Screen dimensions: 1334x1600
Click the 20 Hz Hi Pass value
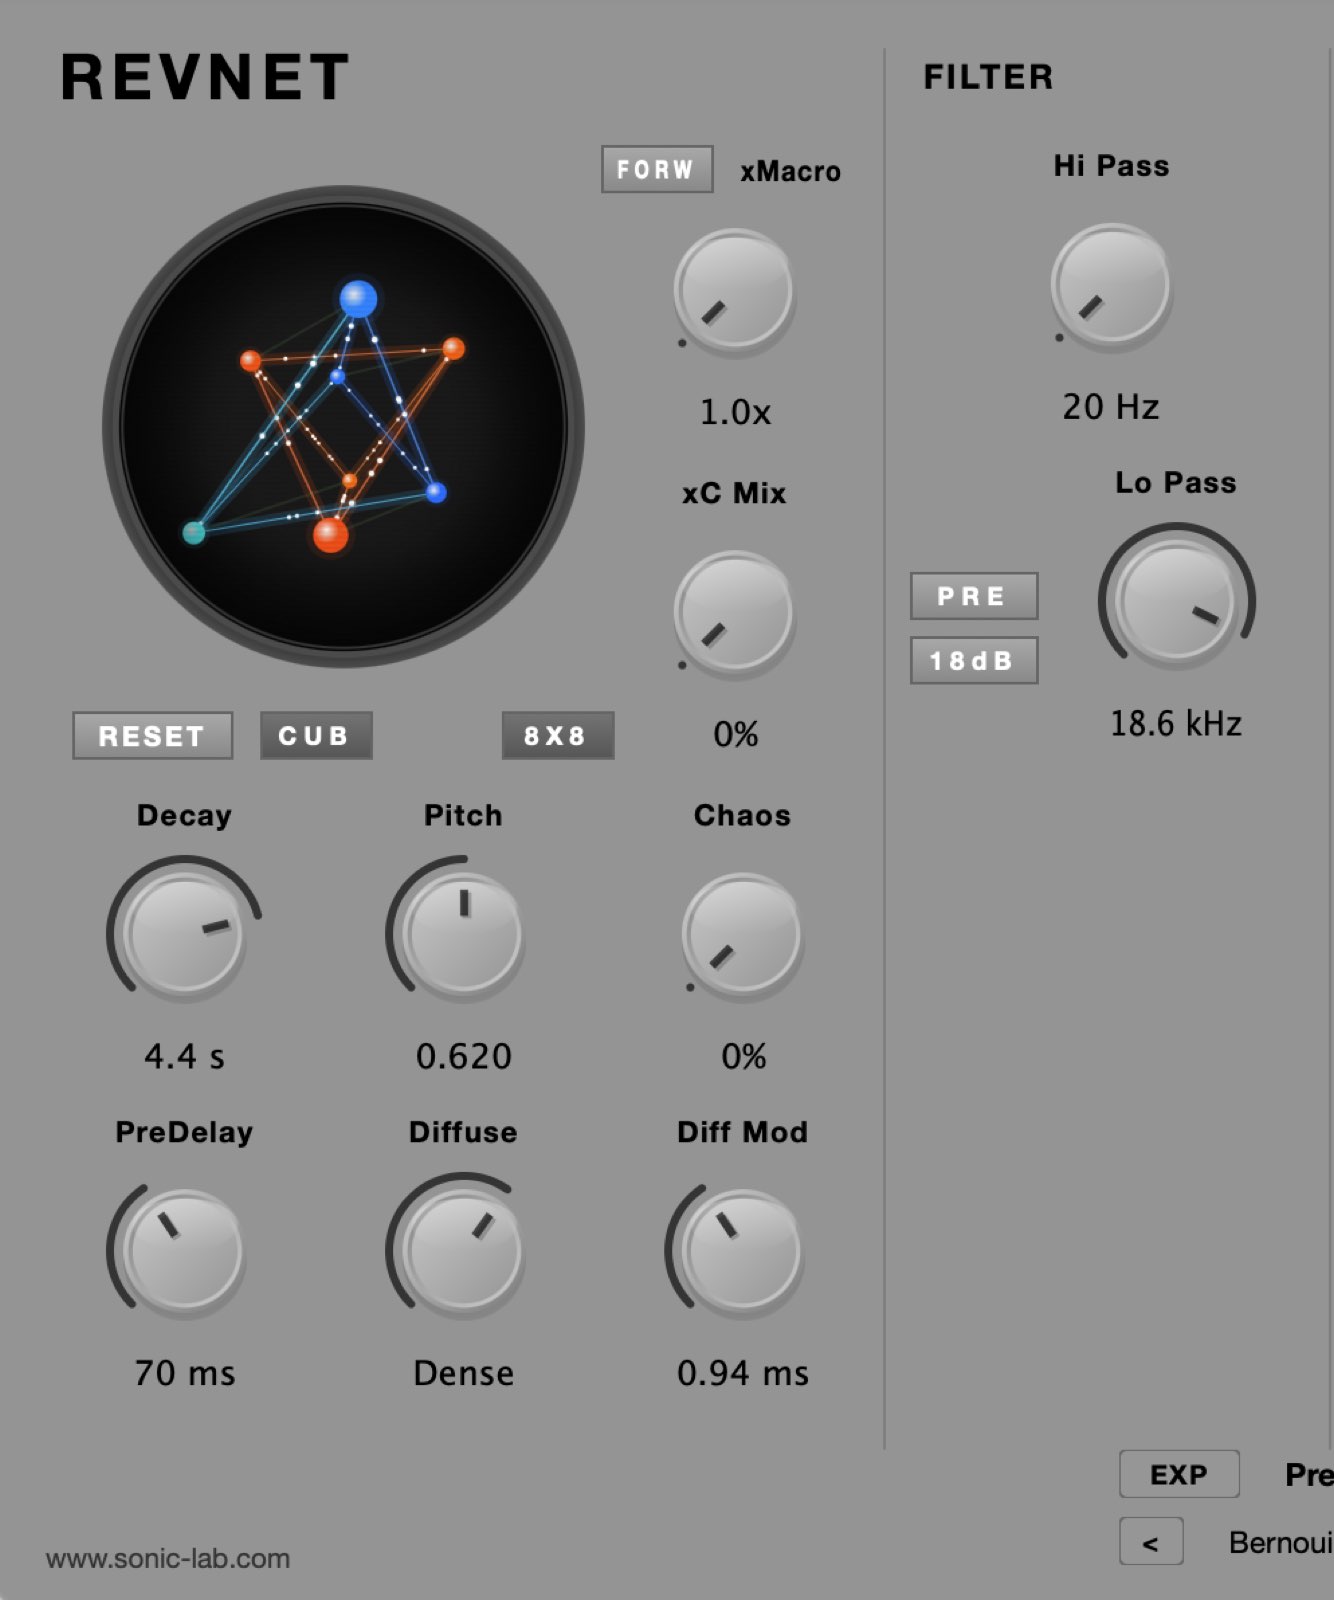pyautogui.click(x=1111, y=407)
